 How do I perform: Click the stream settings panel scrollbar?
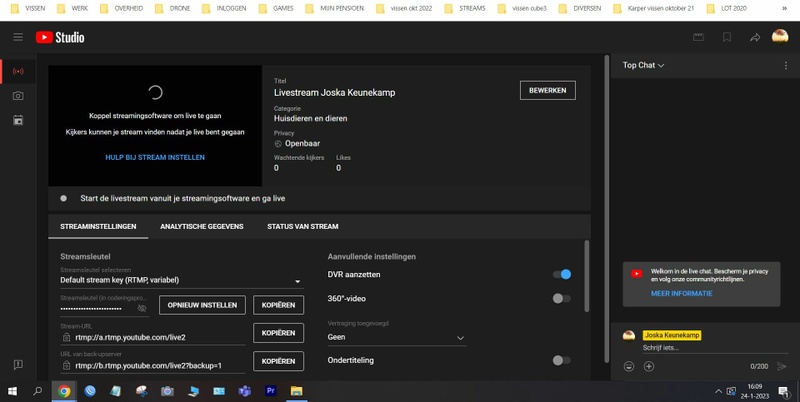[587, 276]
